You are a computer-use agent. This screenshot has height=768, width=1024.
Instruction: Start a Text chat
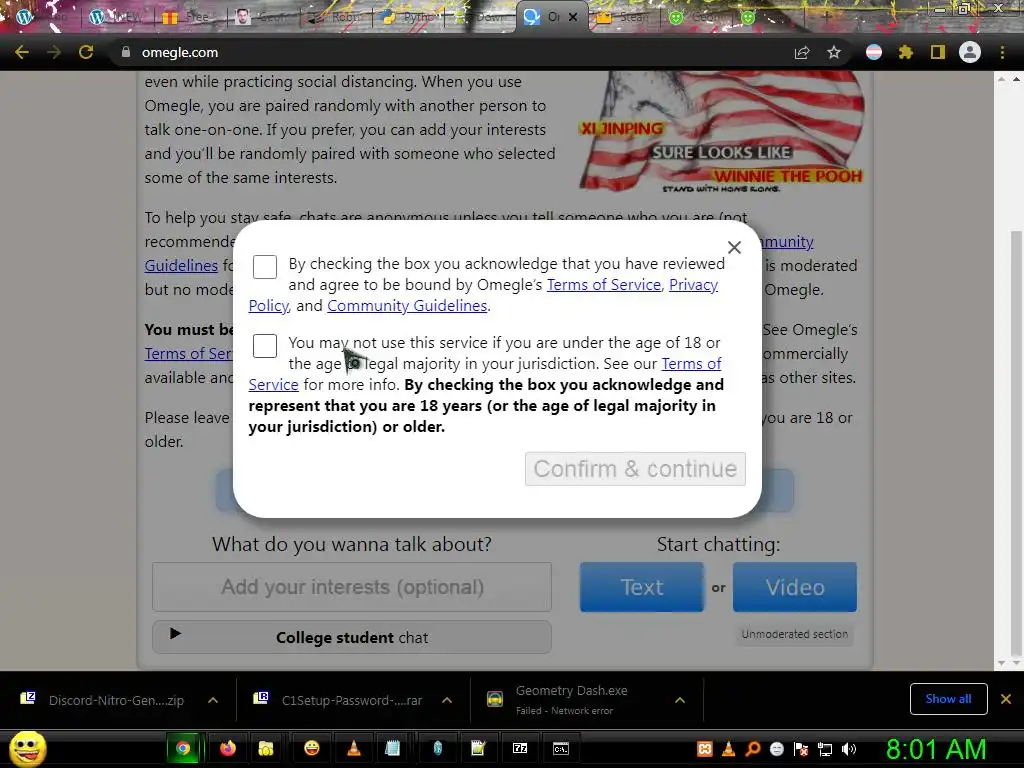point(641,587)
